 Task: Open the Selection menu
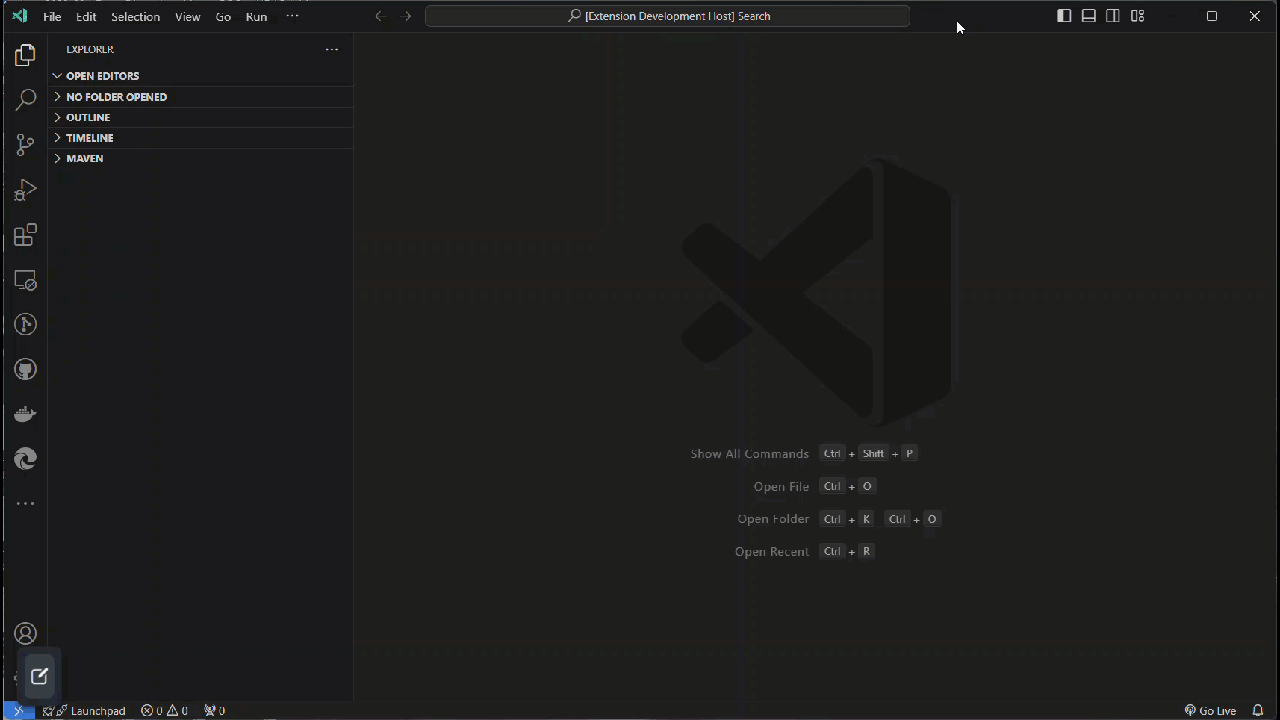point(135,16)
